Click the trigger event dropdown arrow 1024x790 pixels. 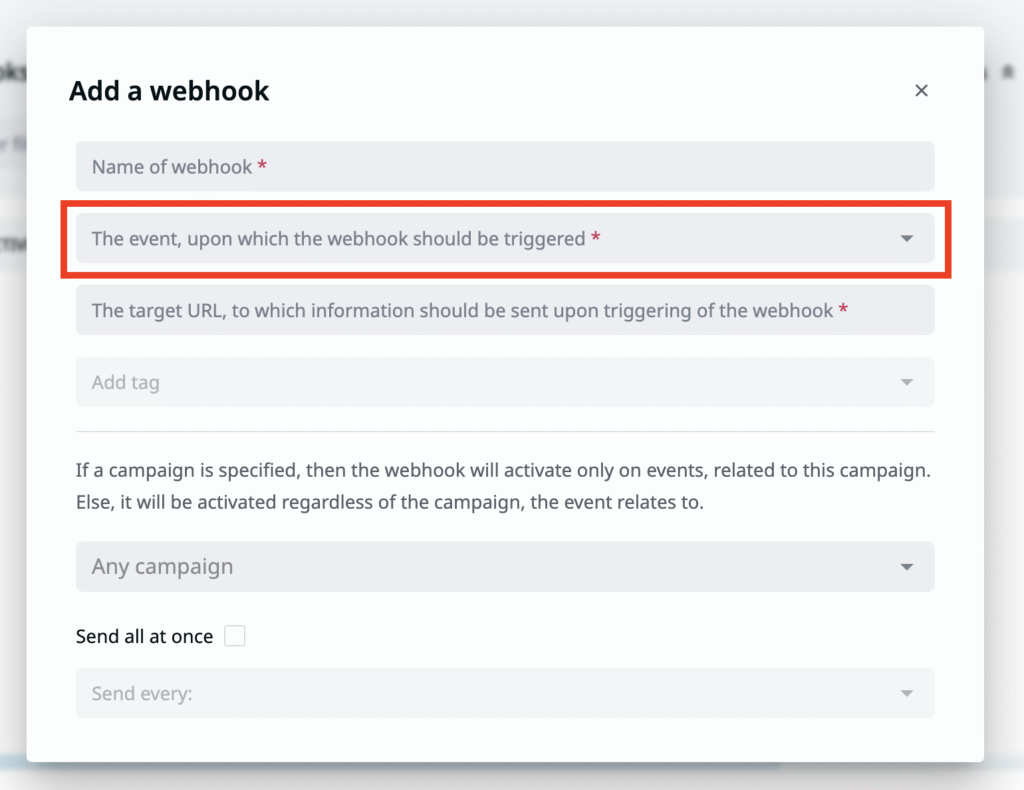tap(906, 239)
